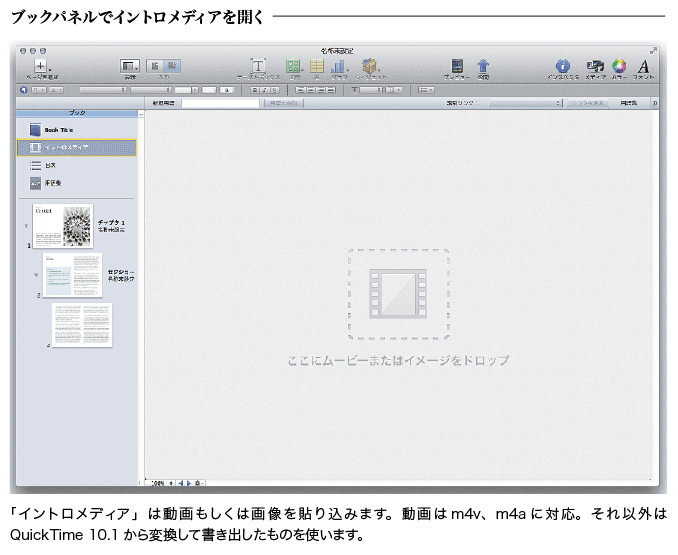Select landscape orientation button
The image size is (678, 555).
tap(172, 66)
